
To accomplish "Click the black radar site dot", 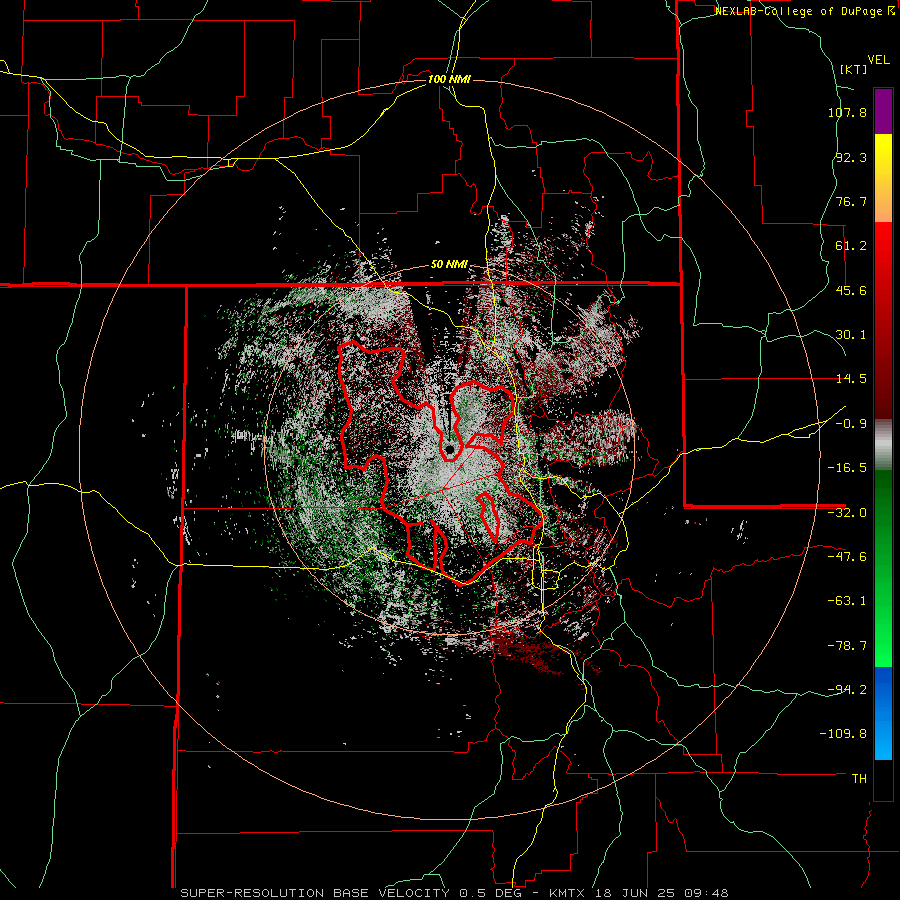I will click(x=449, y=449).
